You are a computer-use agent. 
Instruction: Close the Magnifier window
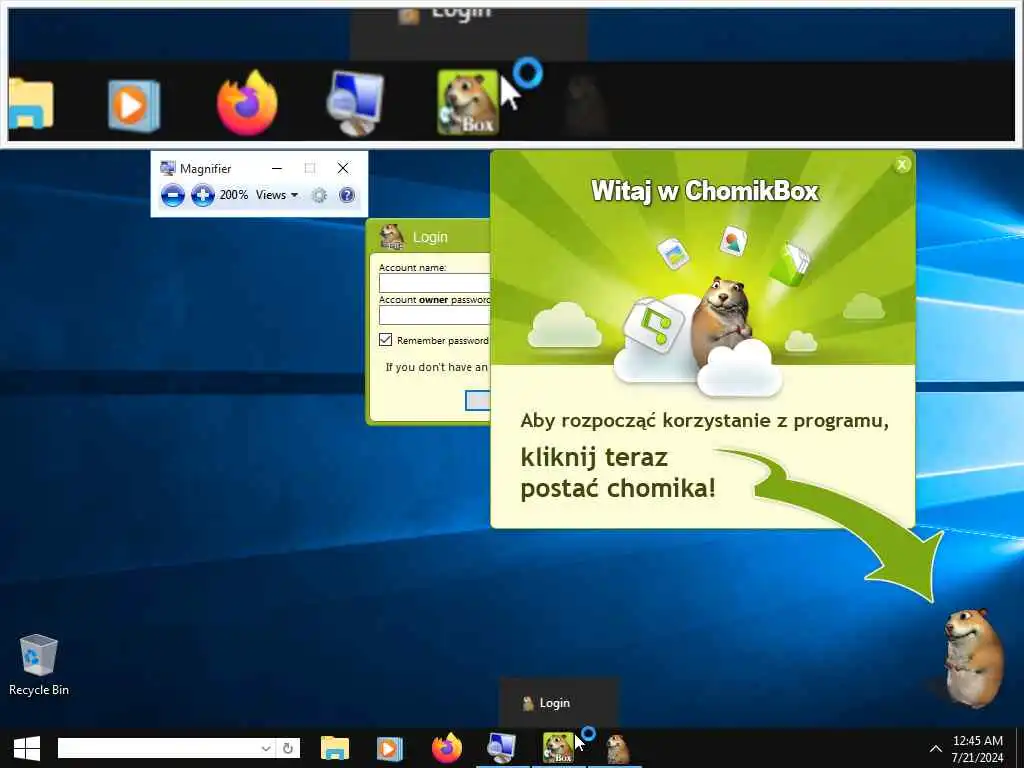343,168
